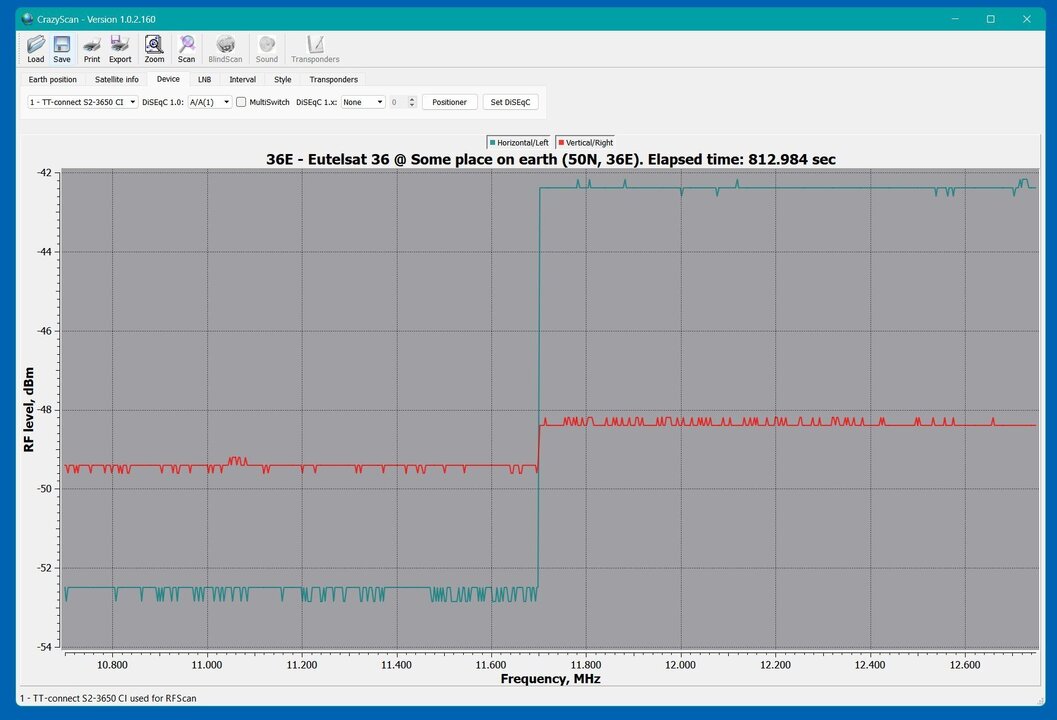The width and height of the screenshot is (1057, 720).
Task: Click the BlindScan toolbar icon
Action: [x=225, y=49]
